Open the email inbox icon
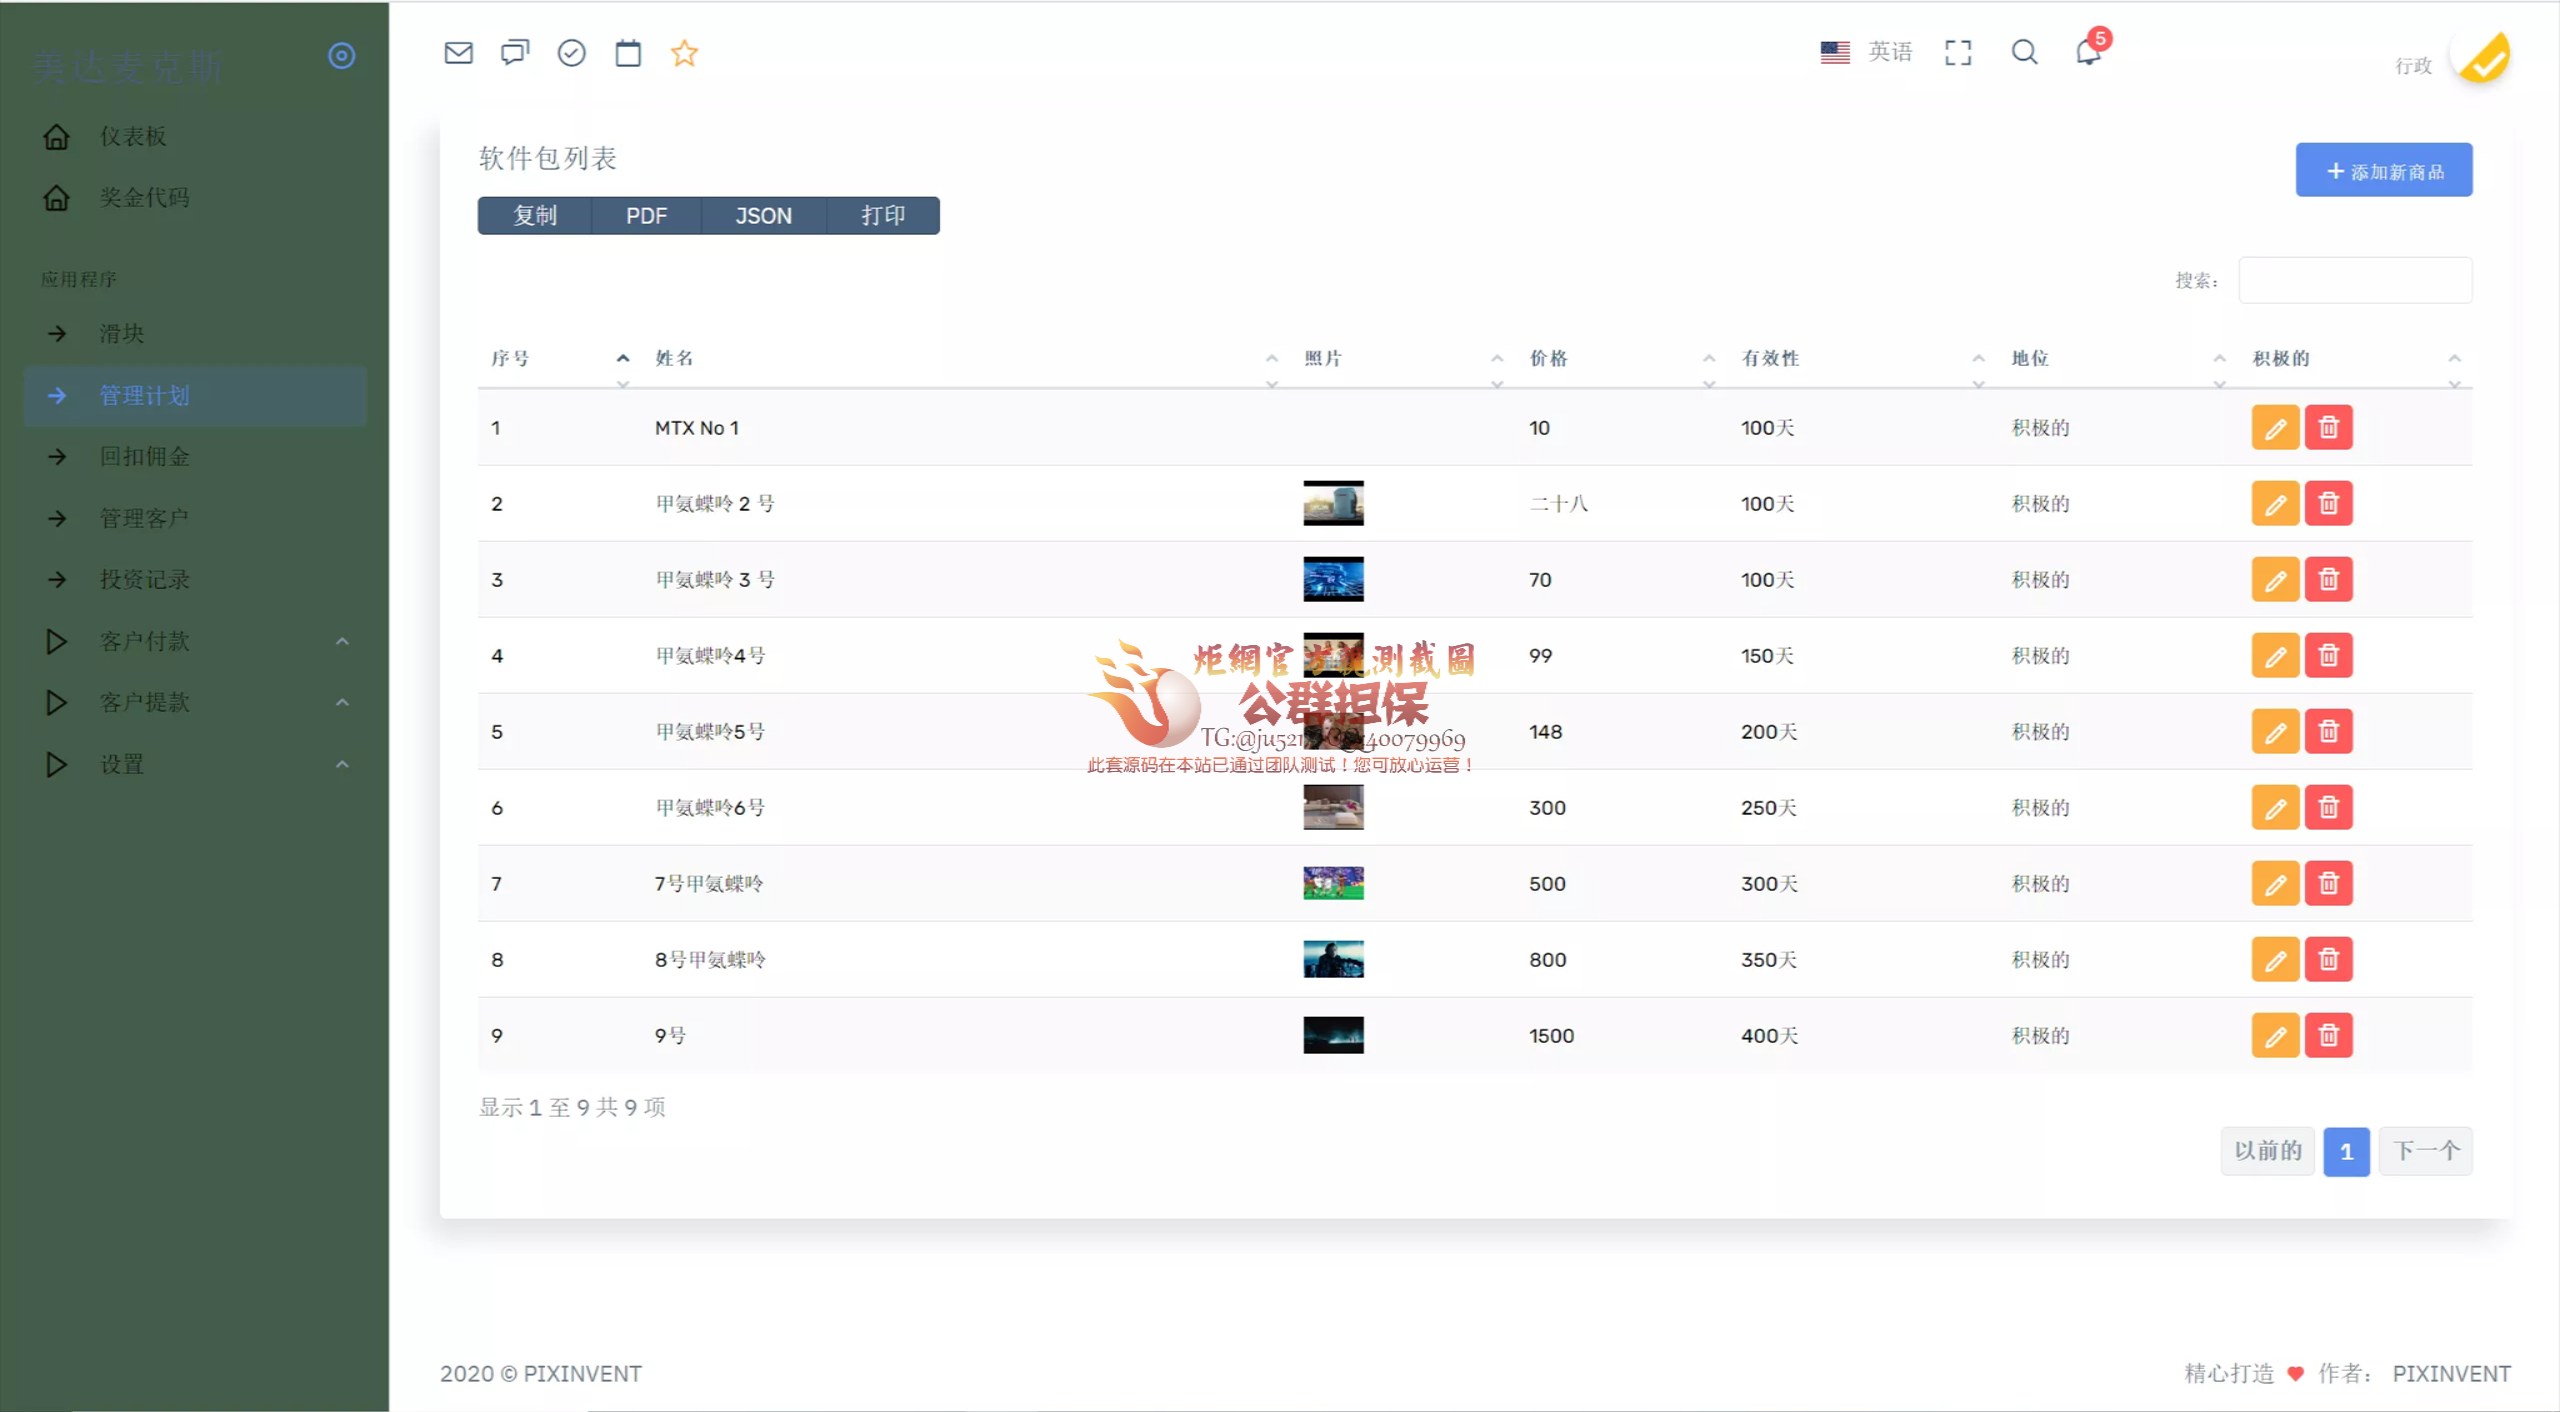The height and width of the screenshot is (1412, 2560). coord(458,52)
